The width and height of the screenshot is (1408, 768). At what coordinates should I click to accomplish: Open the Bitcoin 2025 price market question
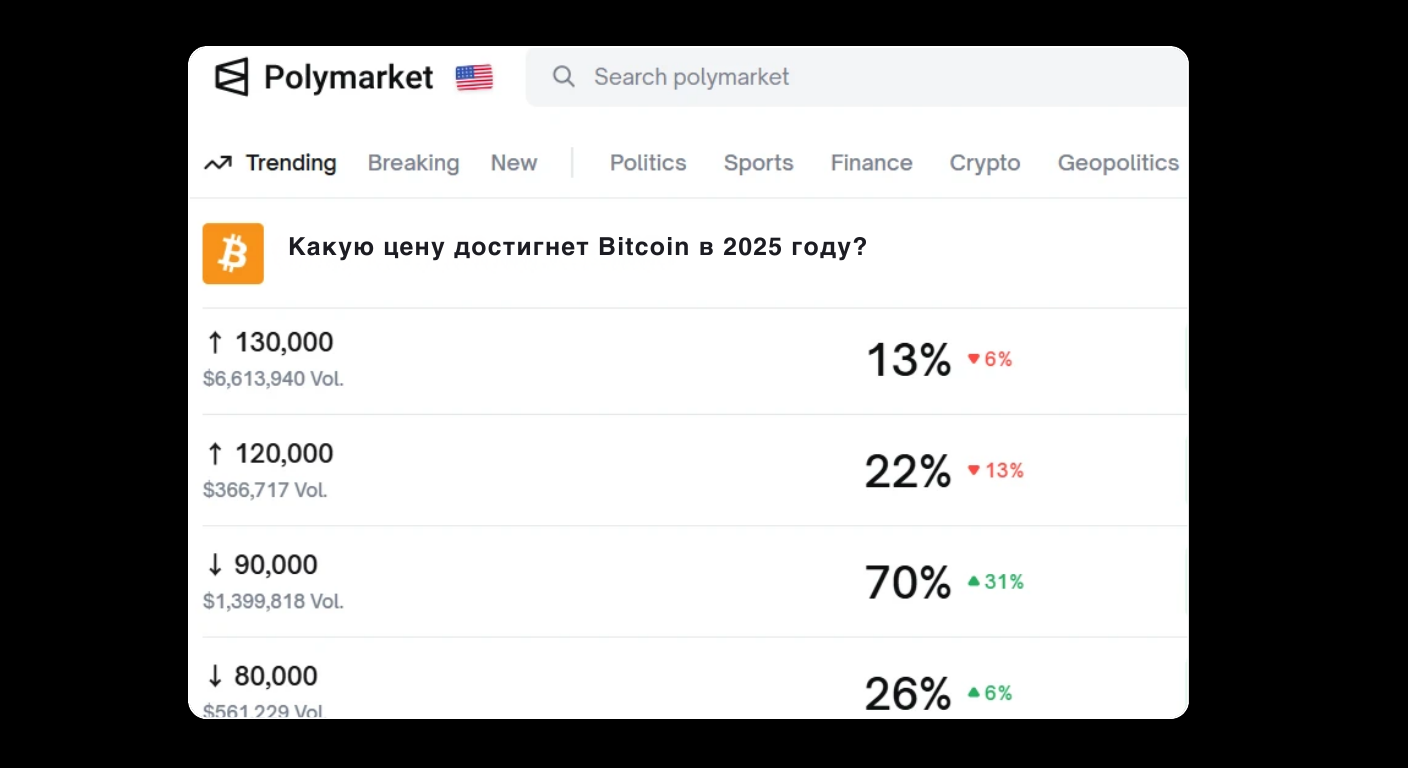pyautogui.click(x=577, y=246)
